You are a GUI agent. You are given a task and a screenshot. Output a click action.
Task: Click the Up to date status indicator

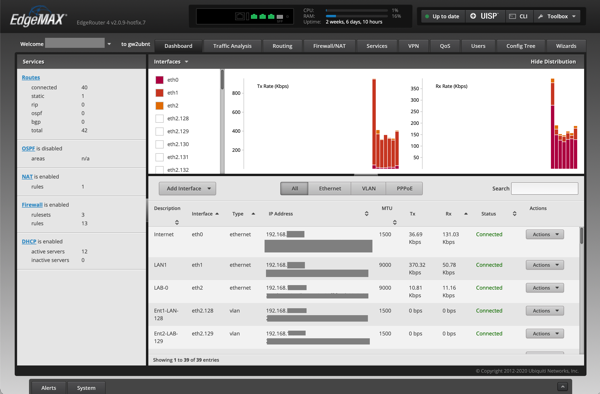point(442,16)
